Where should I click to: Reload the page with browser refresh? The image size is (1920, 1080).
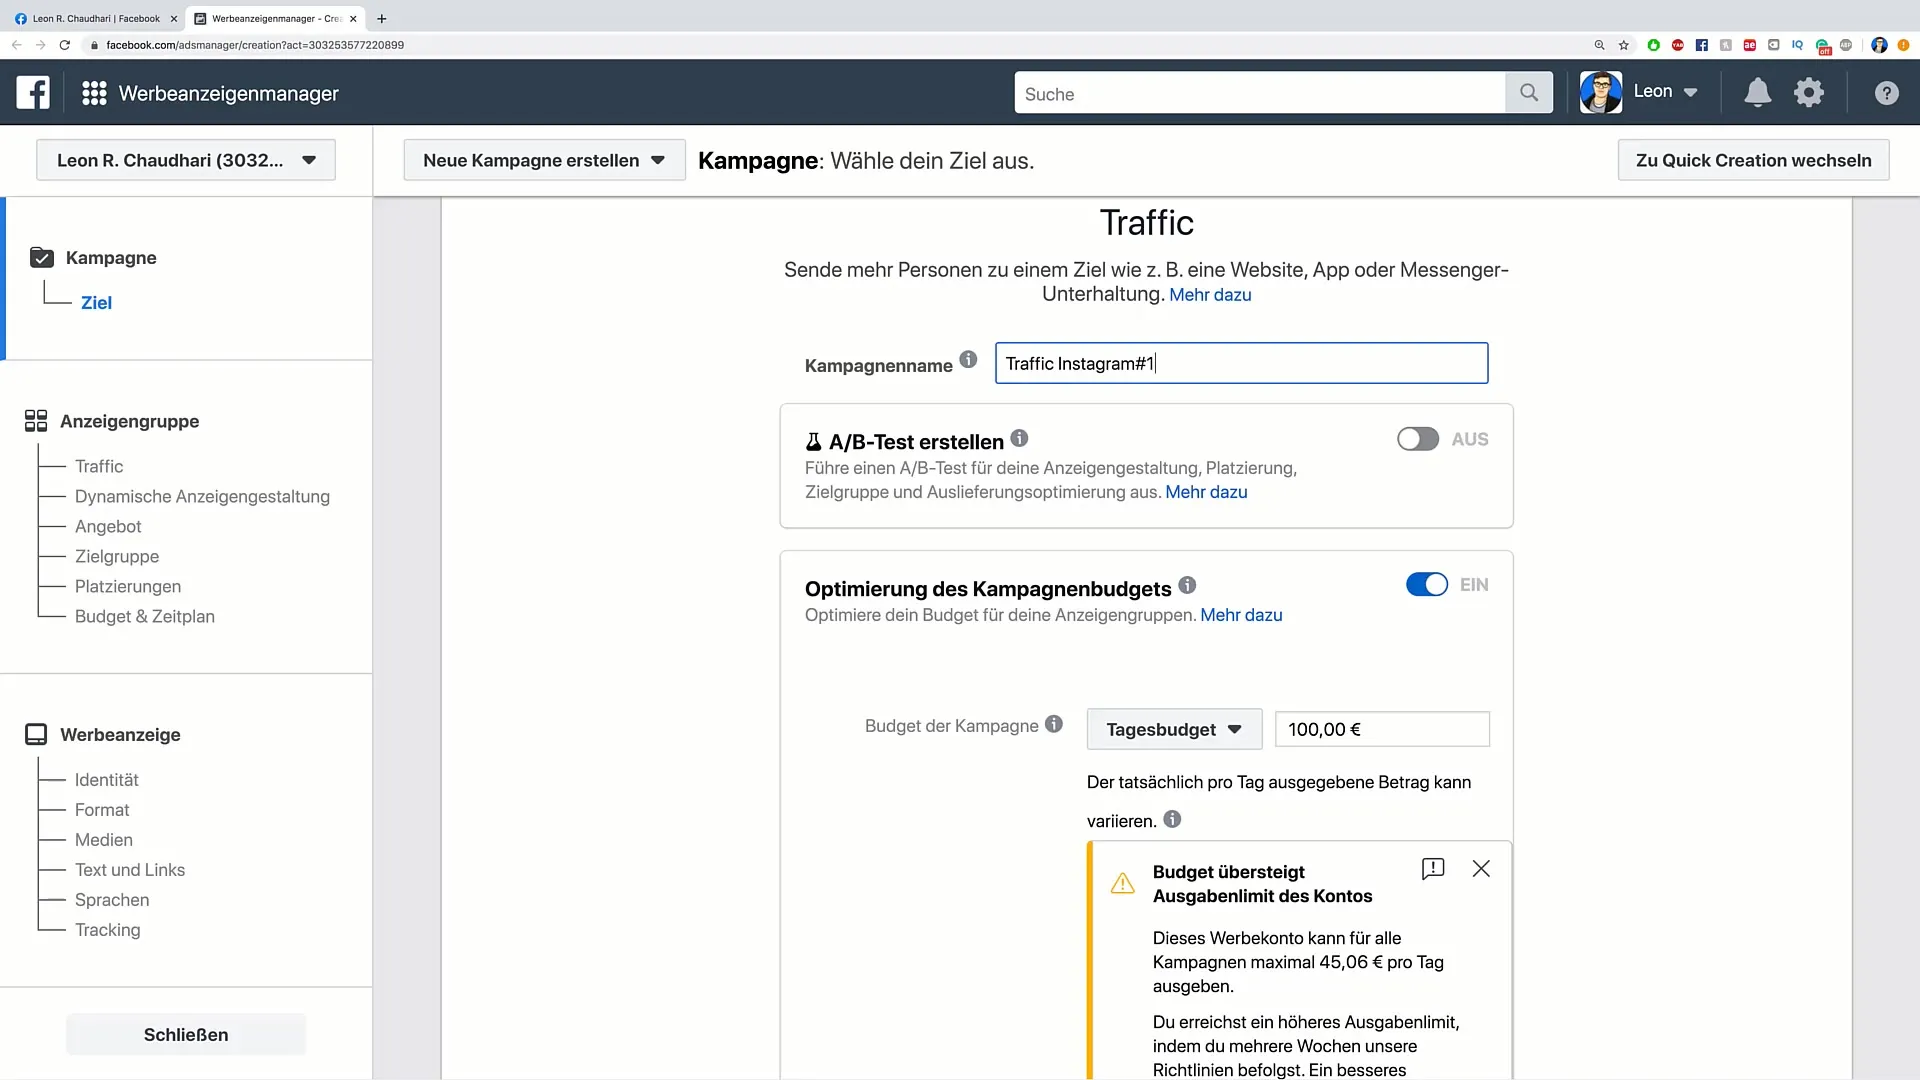[x=65, y=45]
